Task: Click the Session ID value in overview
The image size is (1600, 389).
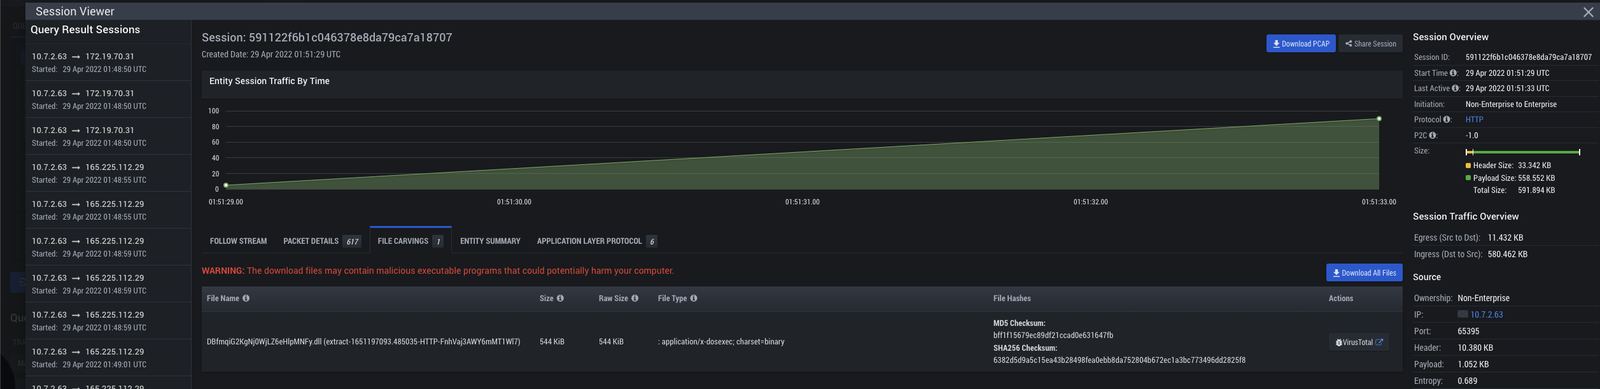Action: 1528,58
